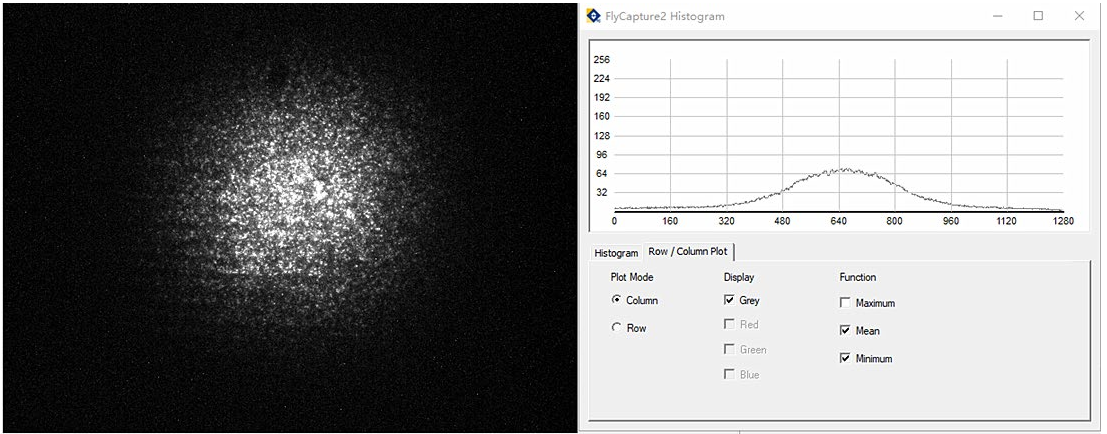This screenshot has width=1107, height=434.
Task: Maximize the FlyCapture2 Histogram window
Action: coord(1039,16)
